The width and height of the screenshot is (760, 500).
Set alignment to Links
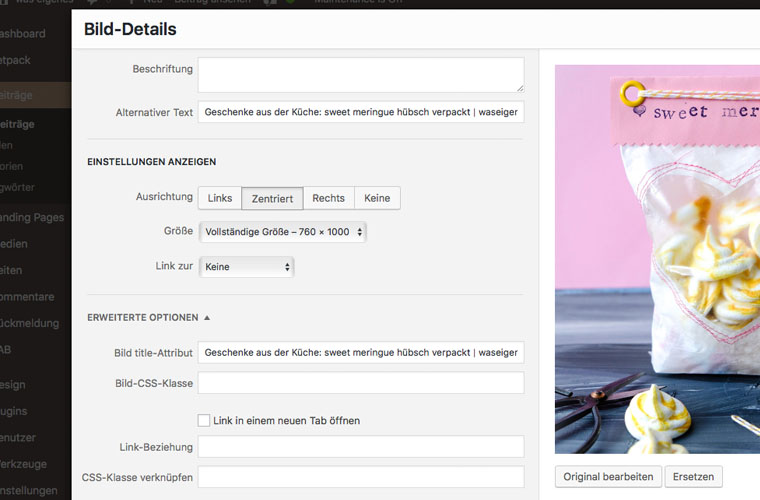pyautogui.click(x=220, y=198)
